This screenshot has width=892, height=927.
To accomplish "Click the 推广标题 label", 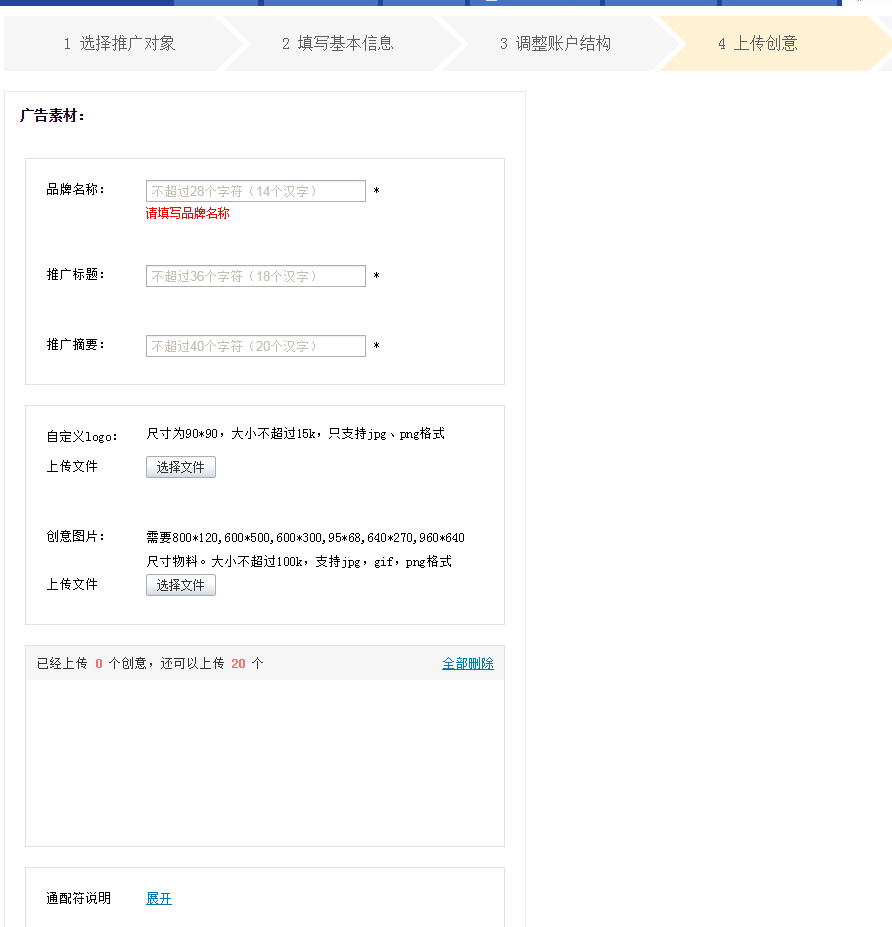I will click(x=76, y=274).
